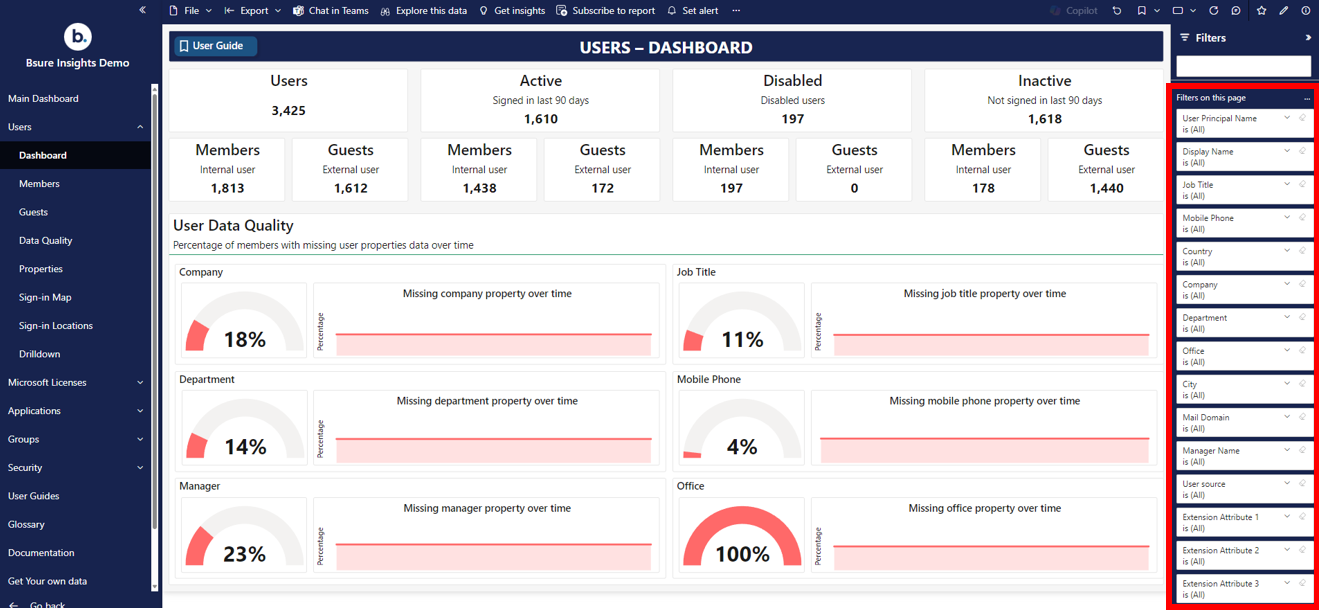Viewport: 1319px width, 610px height.
Task: Clear the Country filter with eraser icon
Action: point(1302,251)
